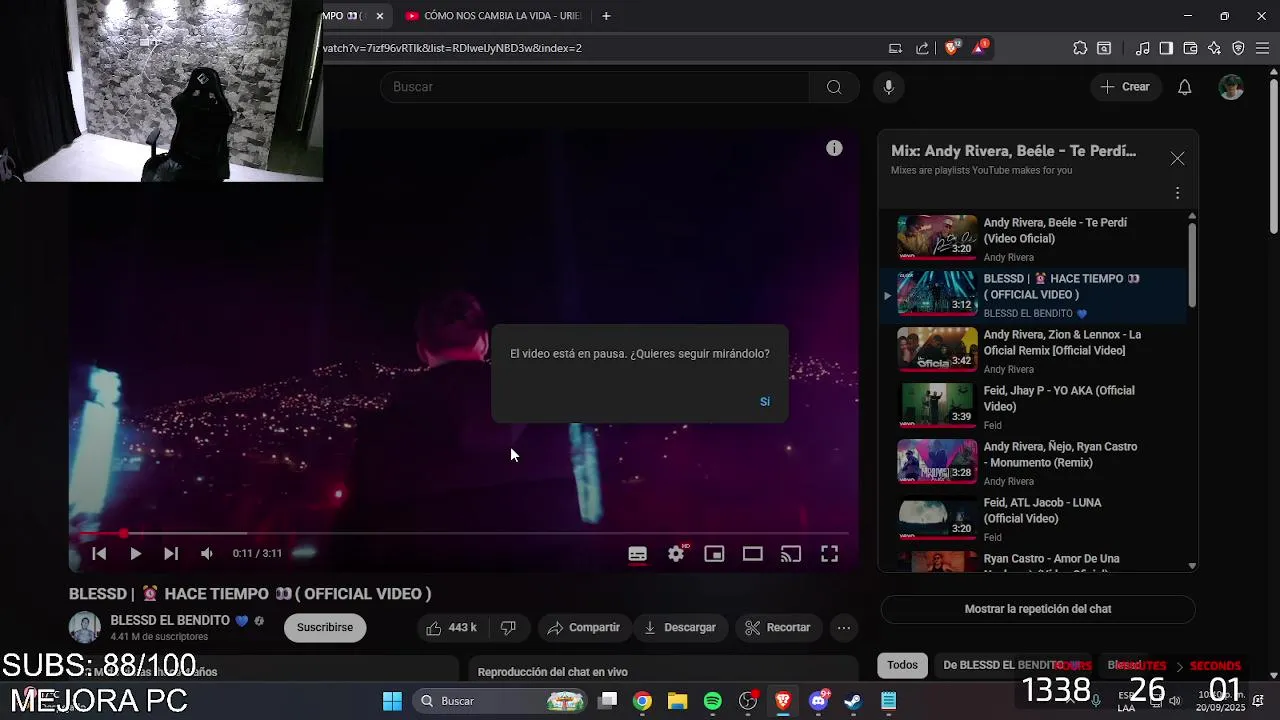Open the account avatar menu
This screenshot has height=720, width=1280.
coord(1231,87)
